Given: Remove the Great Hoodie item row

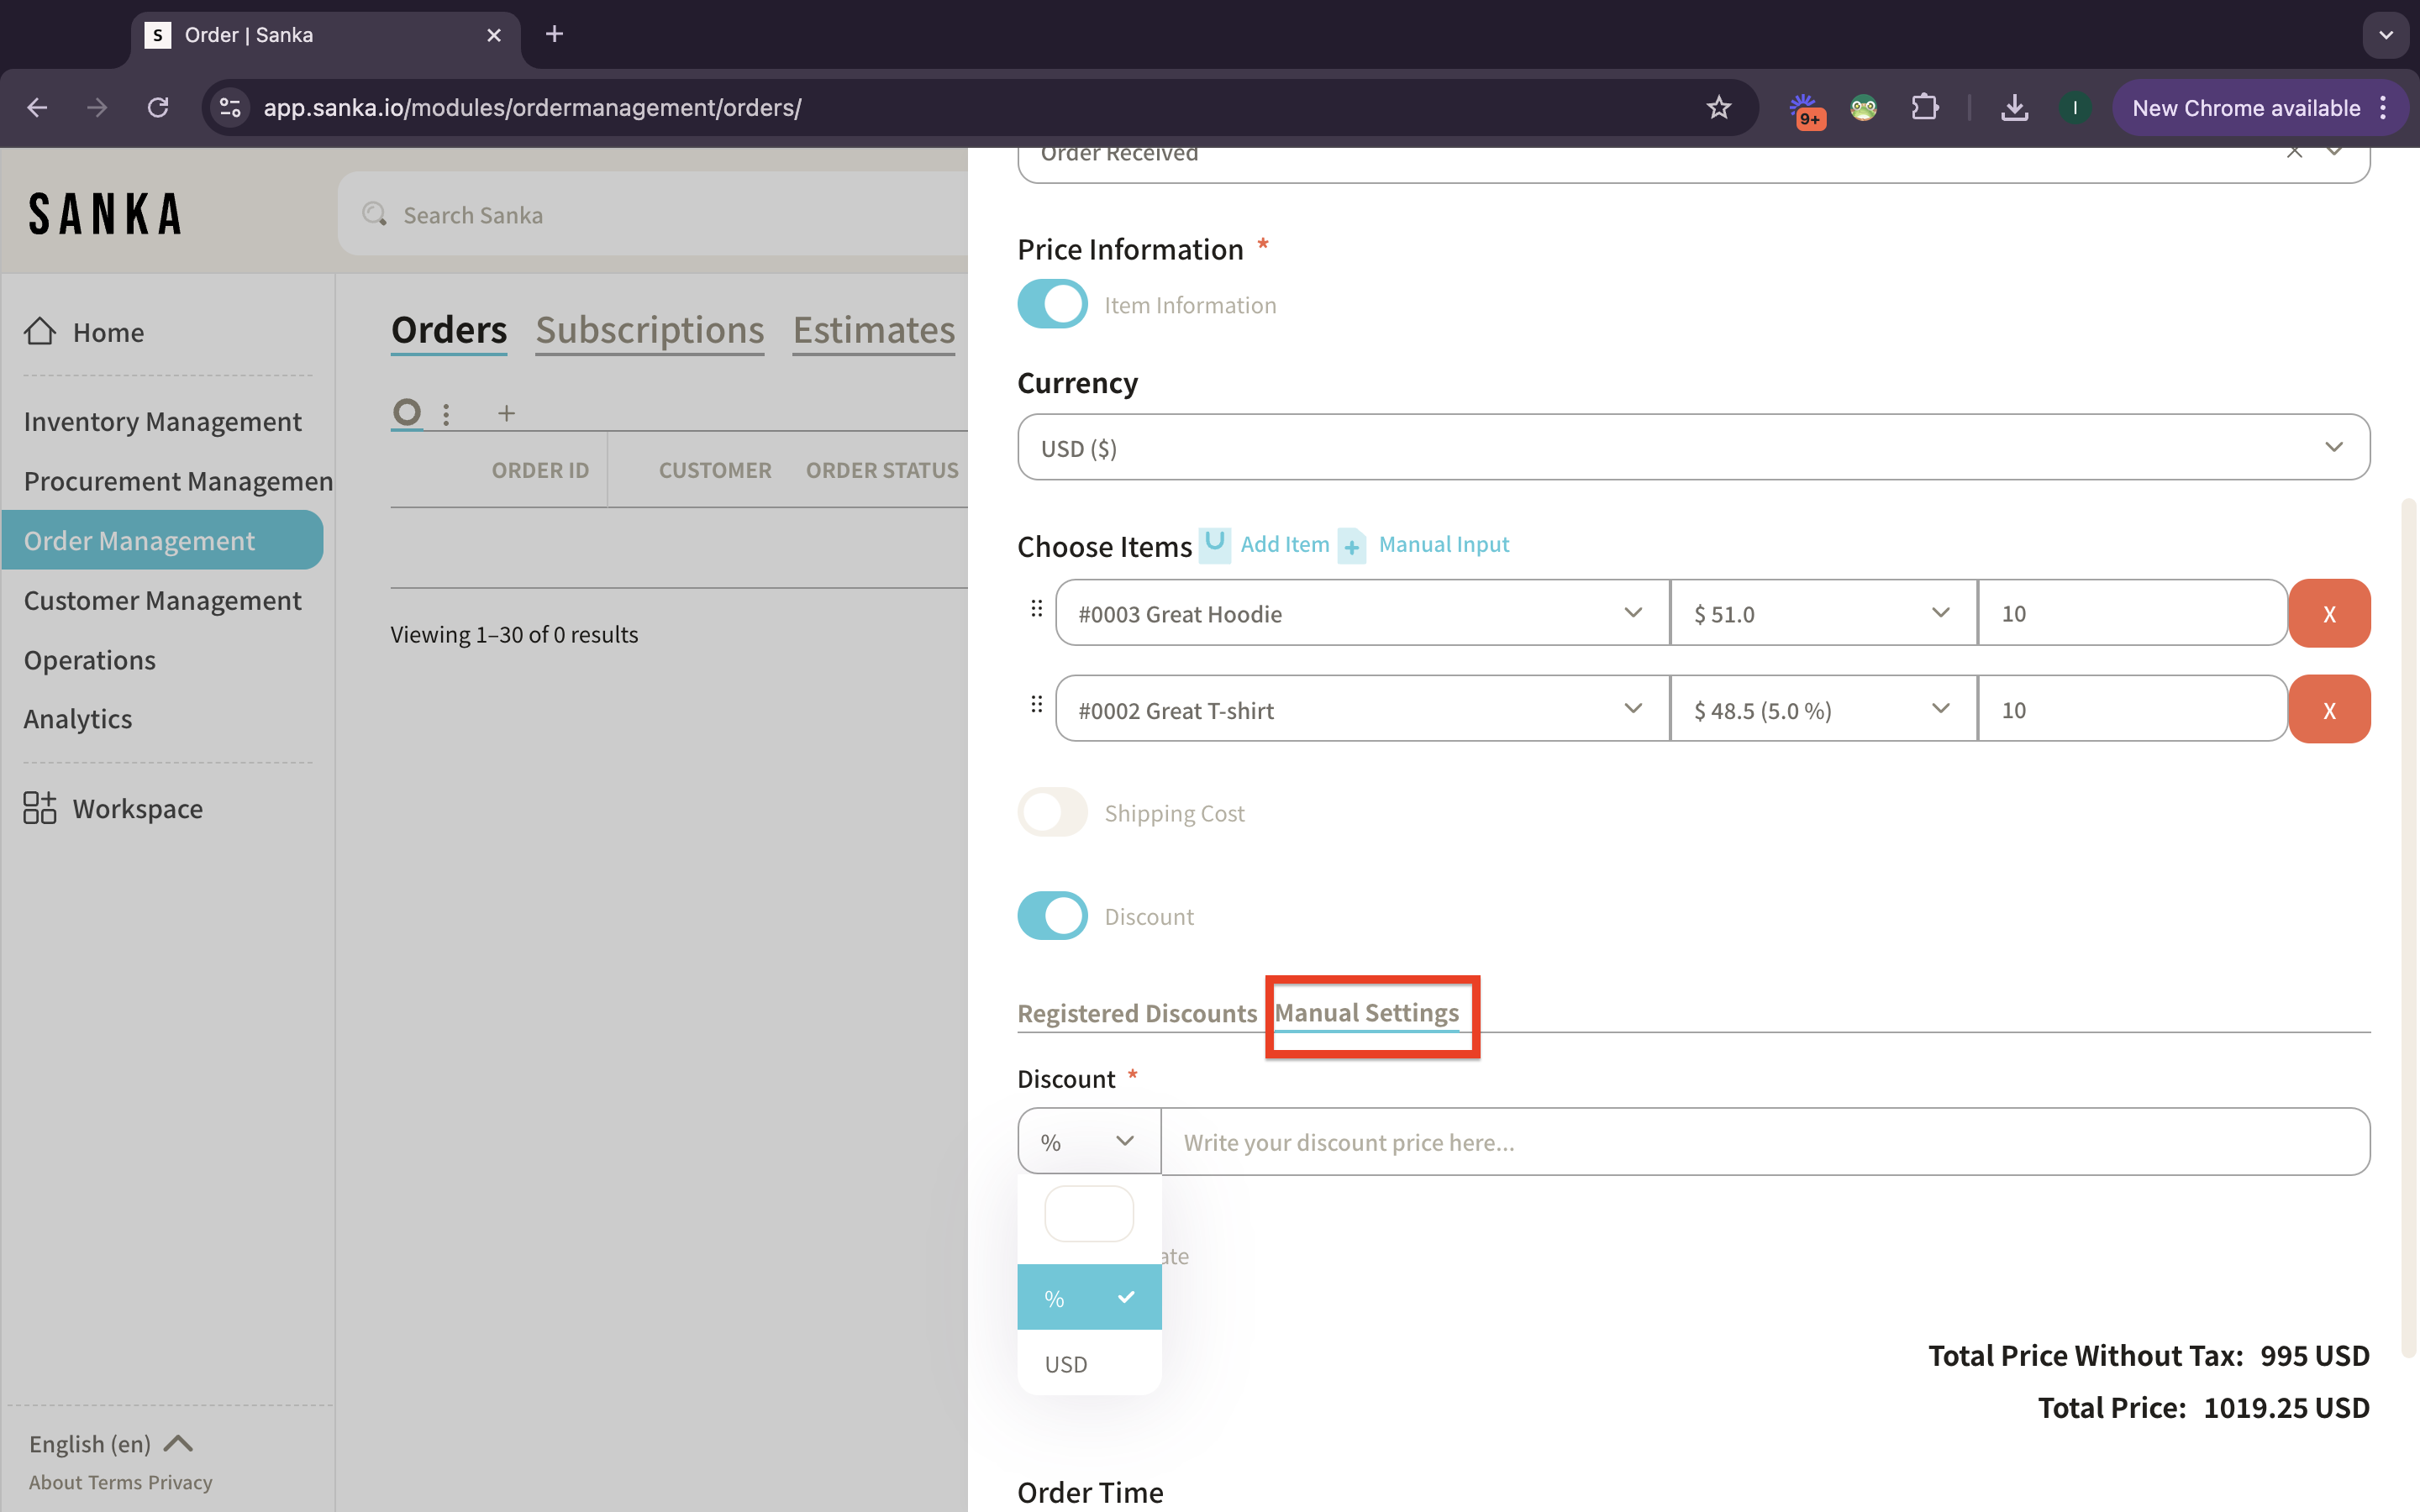Looking at the screenshot, I should click(x=2328, y=614).
